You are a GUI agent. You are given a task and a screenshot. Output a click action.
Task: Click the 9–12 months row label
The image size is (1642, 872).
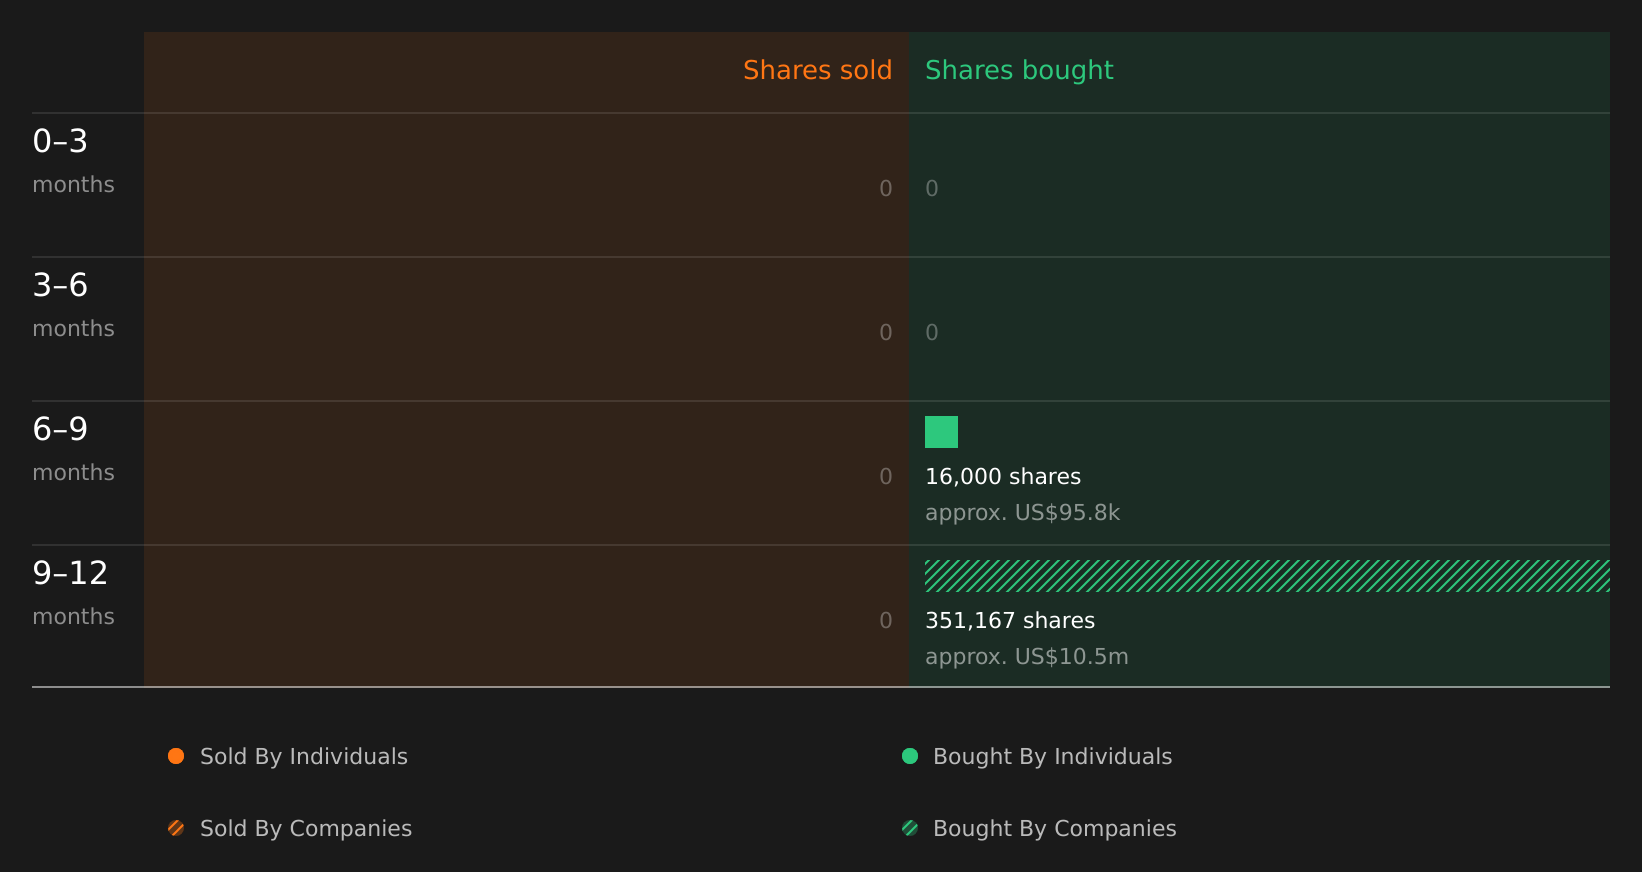(x=73, y=593)
